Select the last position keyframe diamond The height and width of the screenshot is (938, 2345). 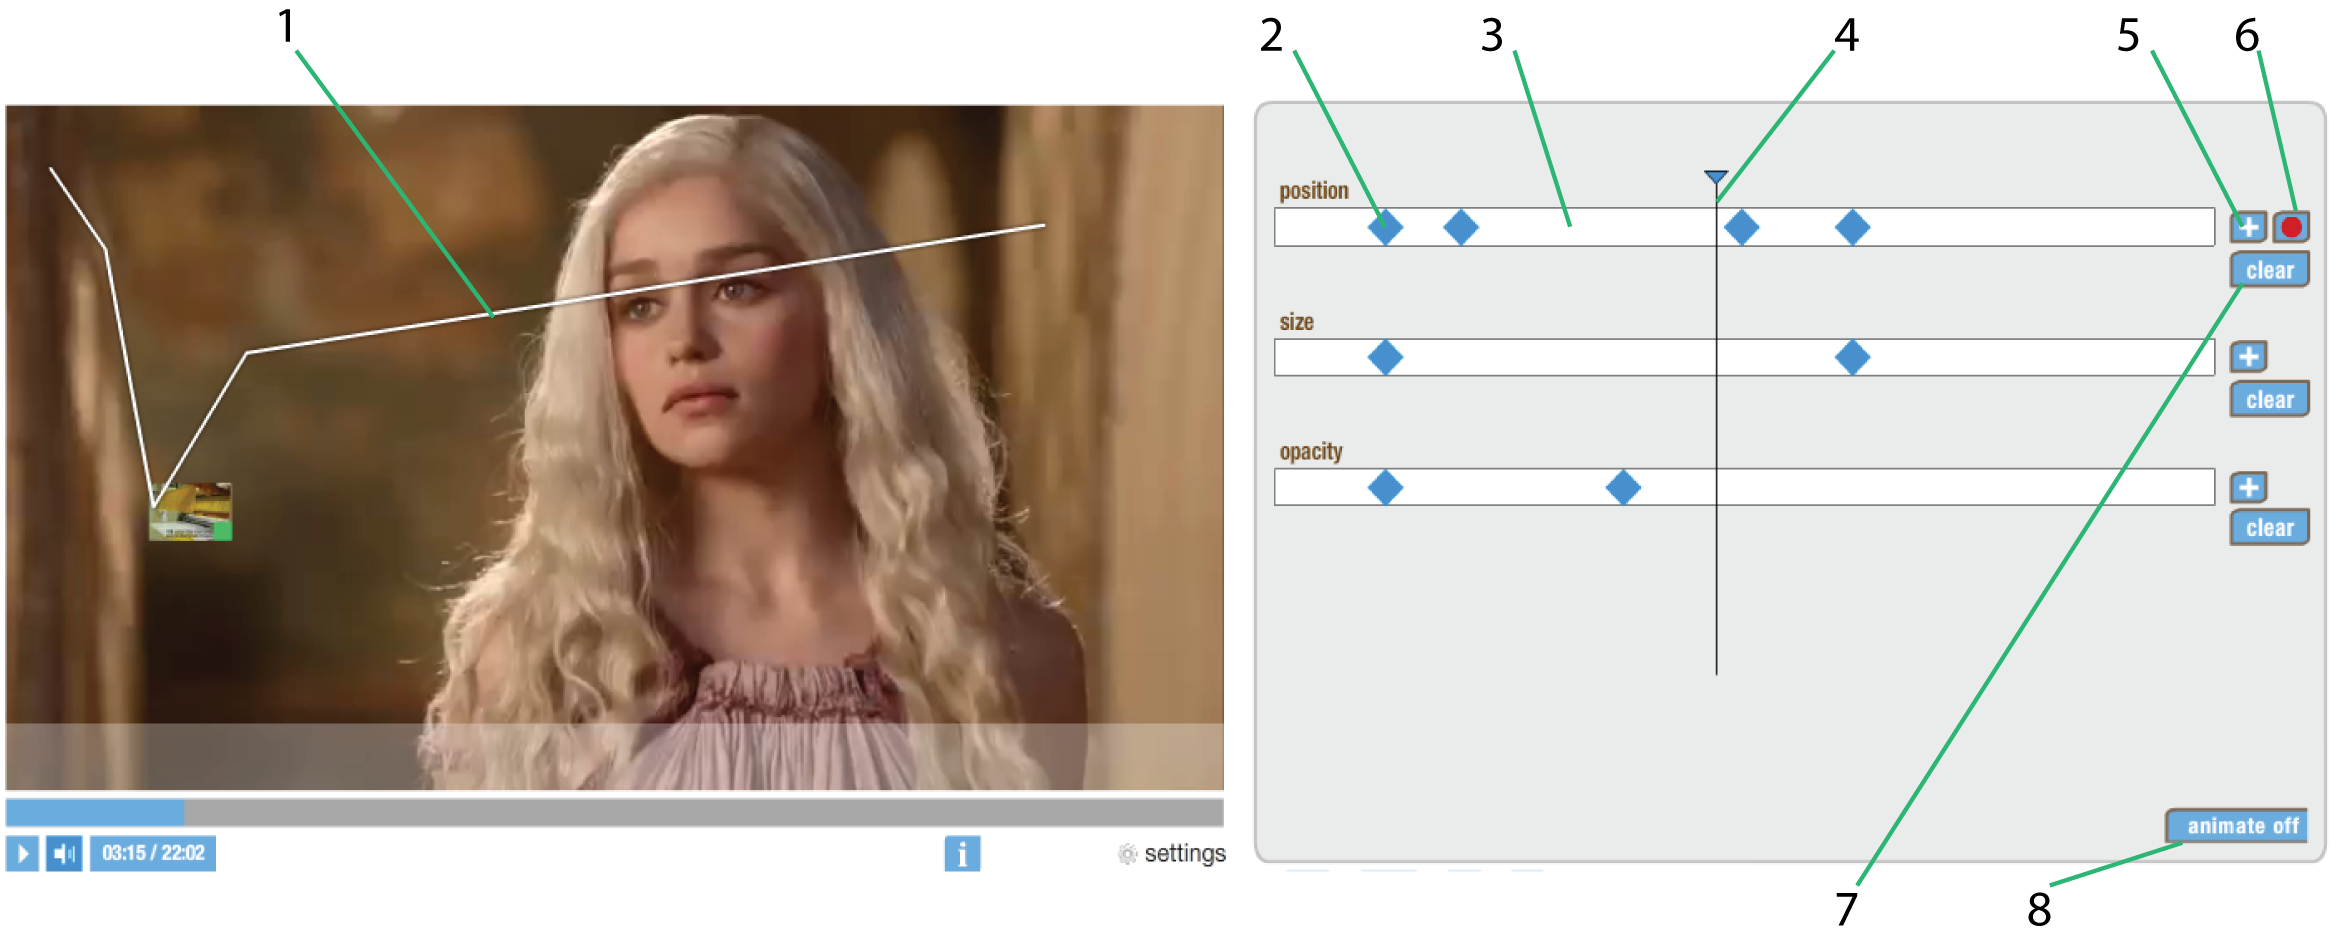tap(1852, 227)
